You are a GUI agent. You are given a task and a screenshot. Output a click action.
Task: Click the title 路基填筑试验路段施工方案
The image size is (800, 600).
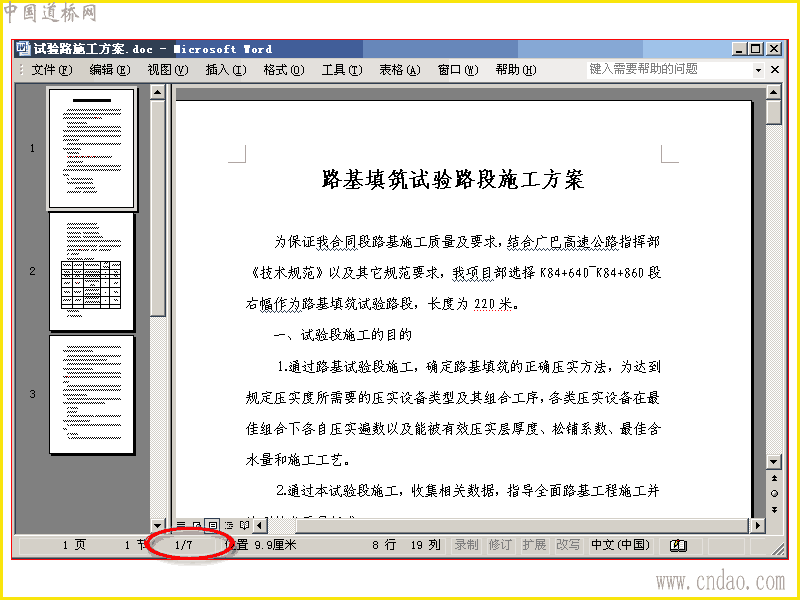tap(453, 180)
